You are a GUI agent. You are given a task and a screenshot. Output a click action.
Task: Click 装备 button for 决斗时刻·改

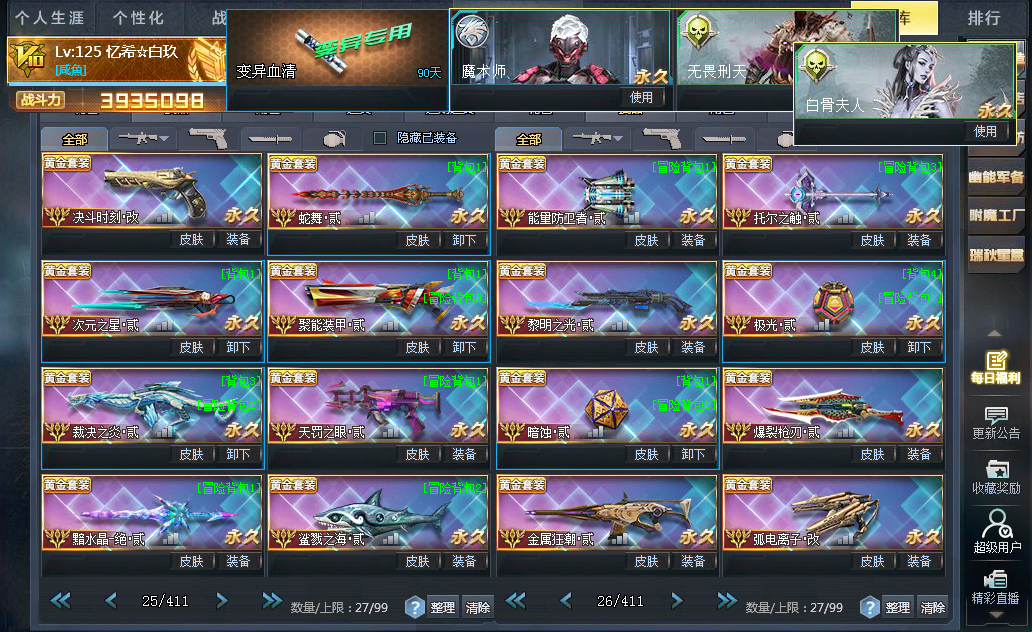click(x=238, y=240)
